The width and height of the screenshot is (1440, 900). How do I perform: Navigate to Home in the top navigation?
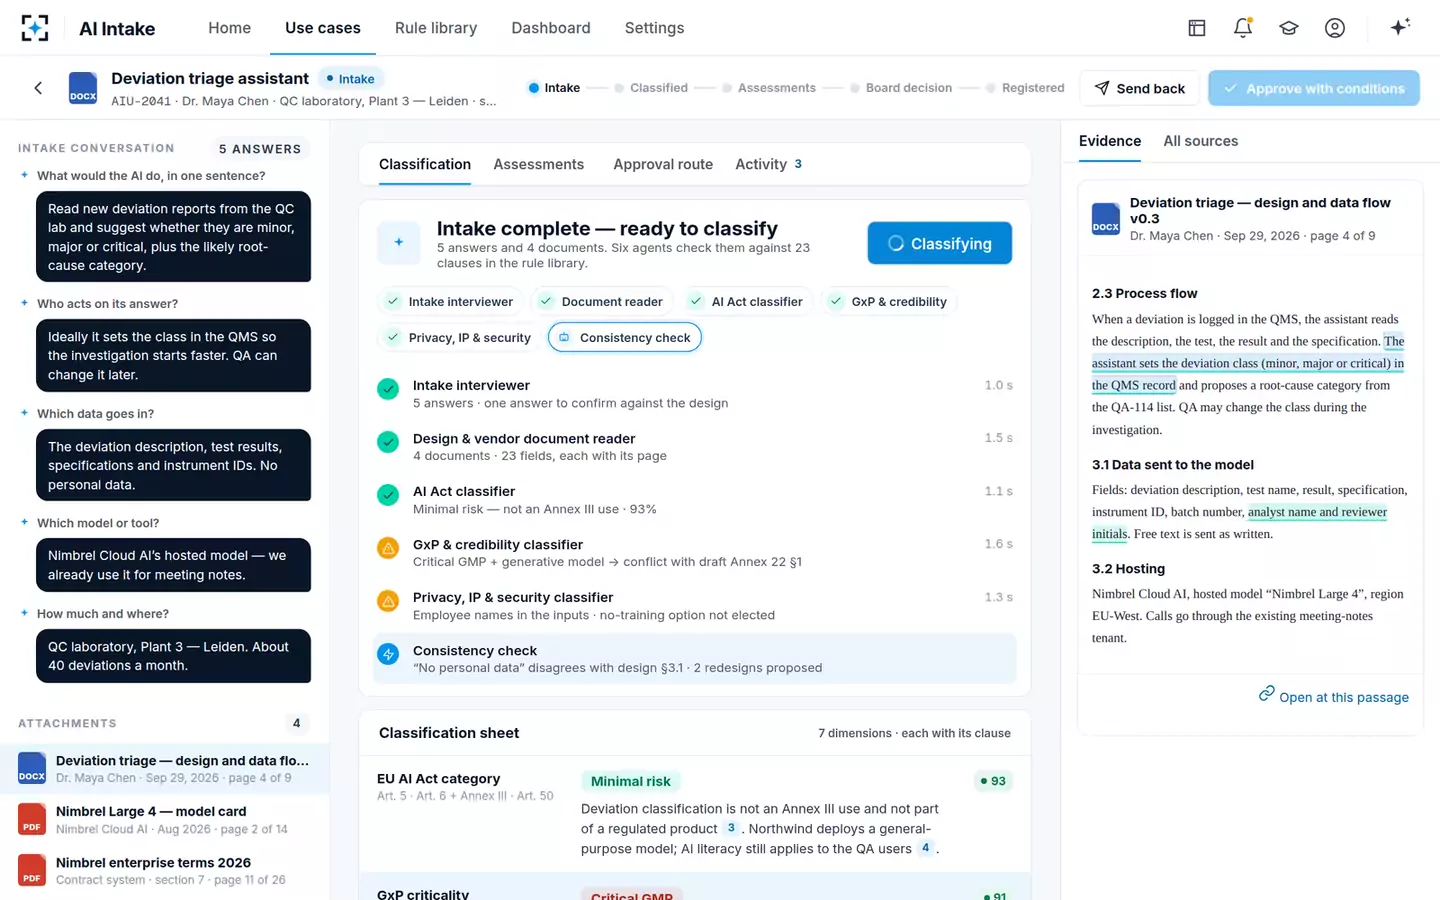(230, 28)
